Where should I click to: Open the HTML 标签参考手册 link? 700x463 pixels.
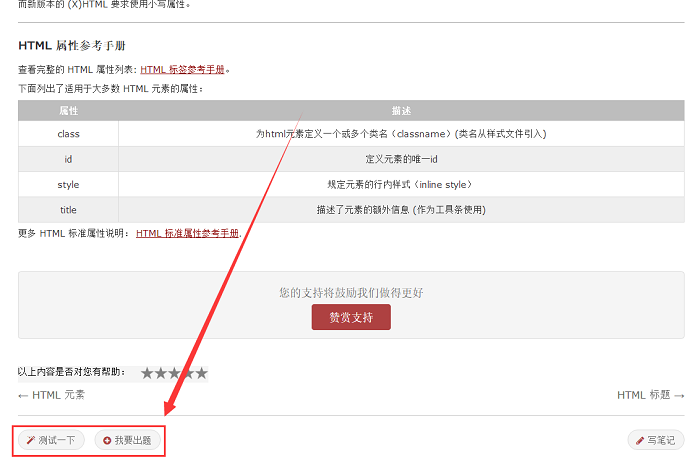(x=183, y=70)
